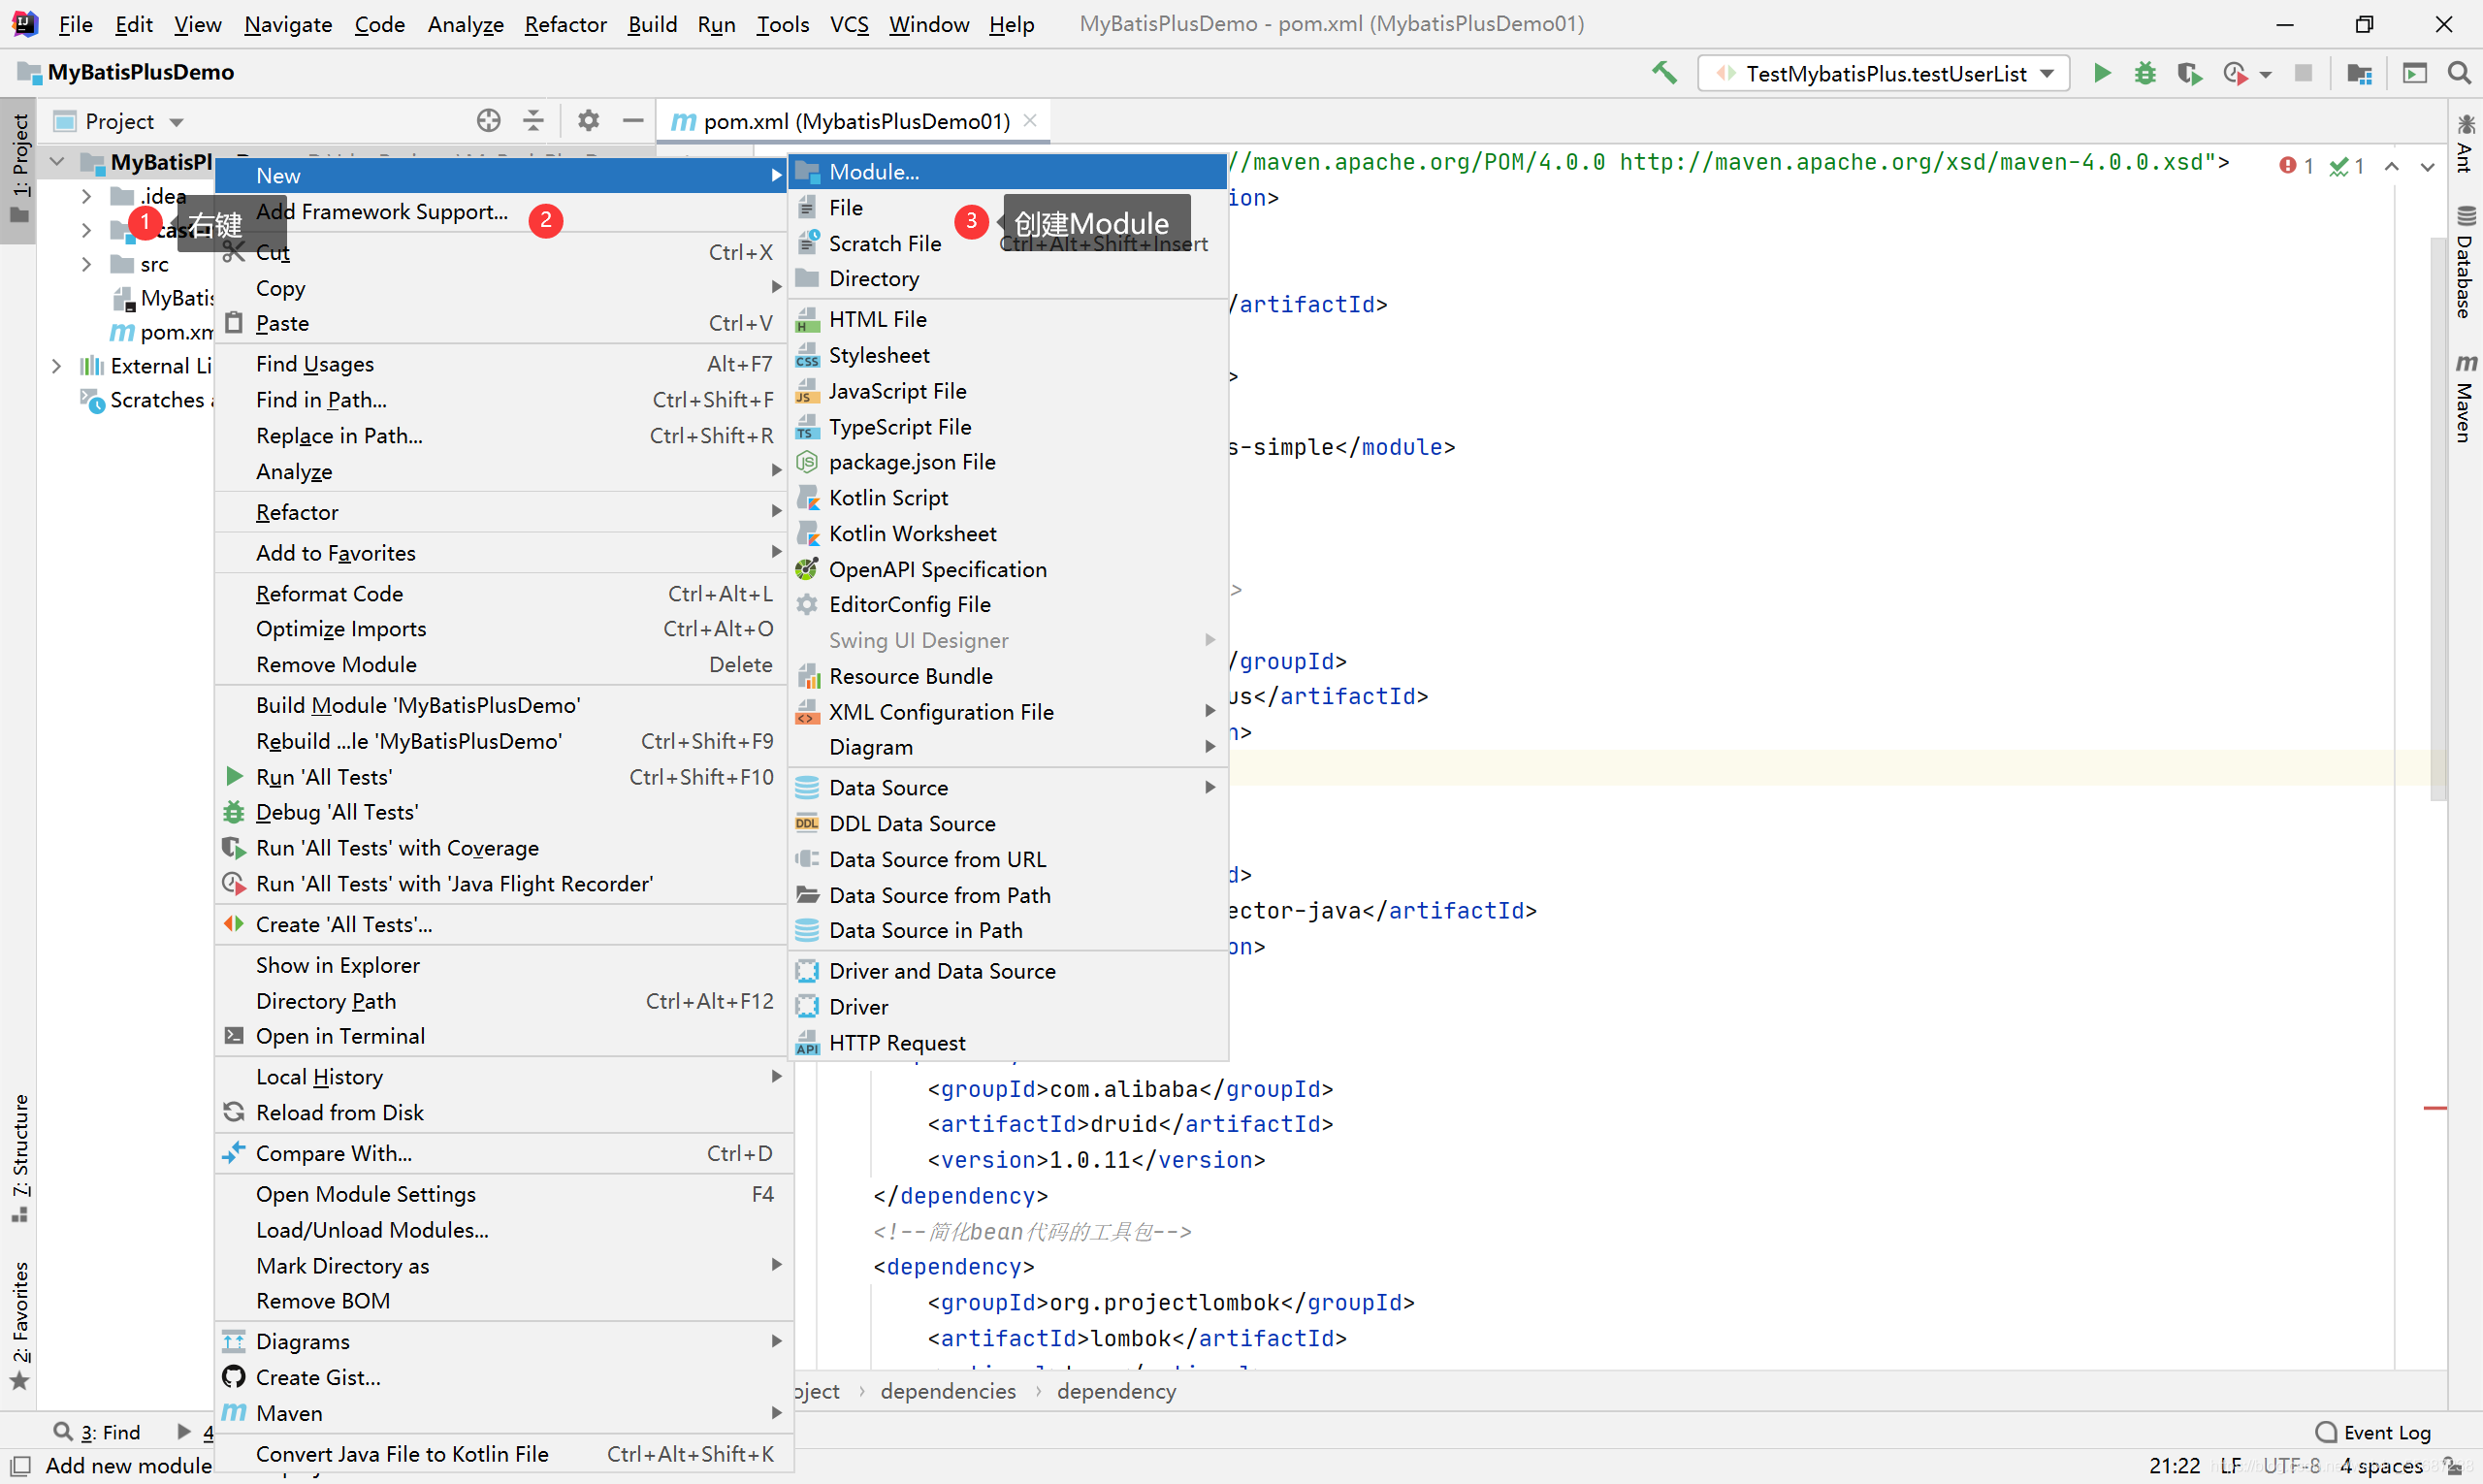Viewport: 2483px width, 1484px height.
Task: Click Open Module Settings option
Action: (366, 1194)
